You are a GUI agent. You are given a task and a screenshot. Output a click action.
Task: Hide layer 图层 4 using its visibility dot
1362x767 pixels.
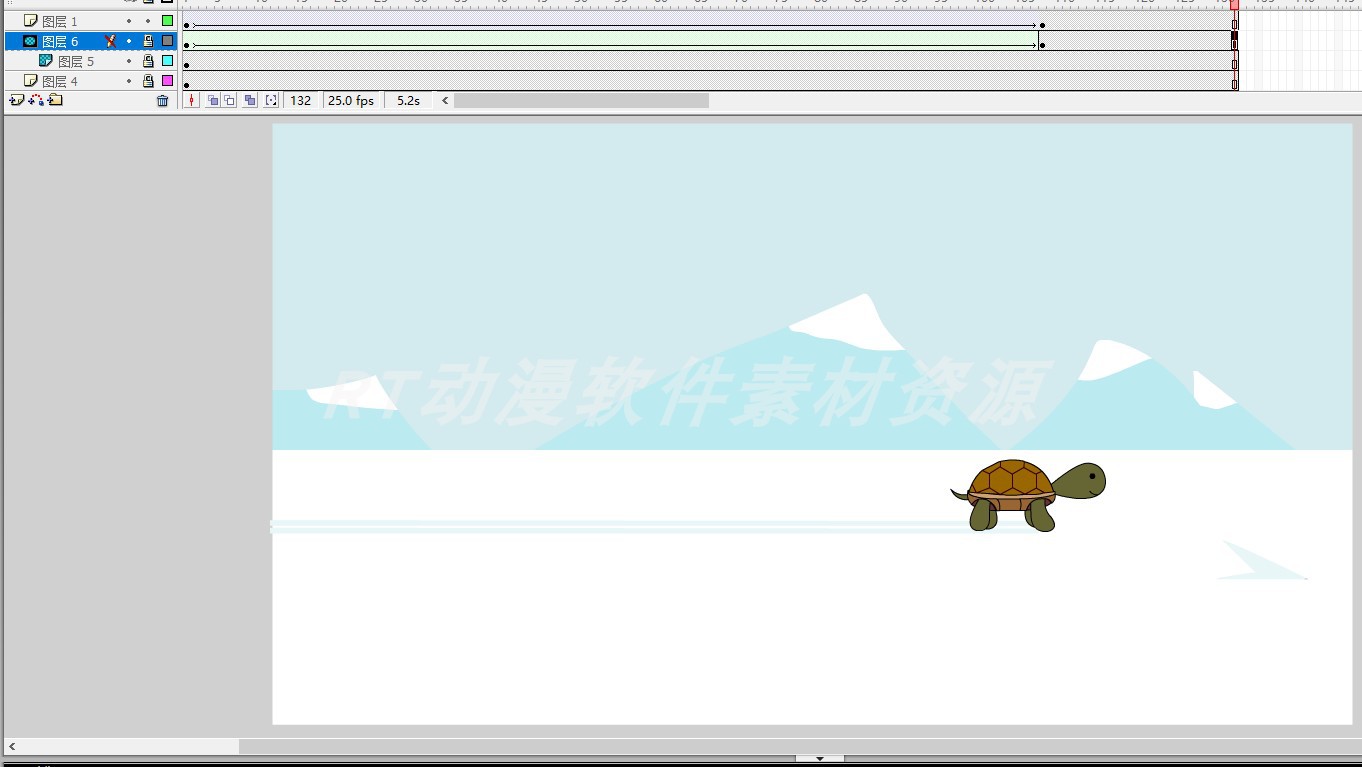click(x=129, y=81)
